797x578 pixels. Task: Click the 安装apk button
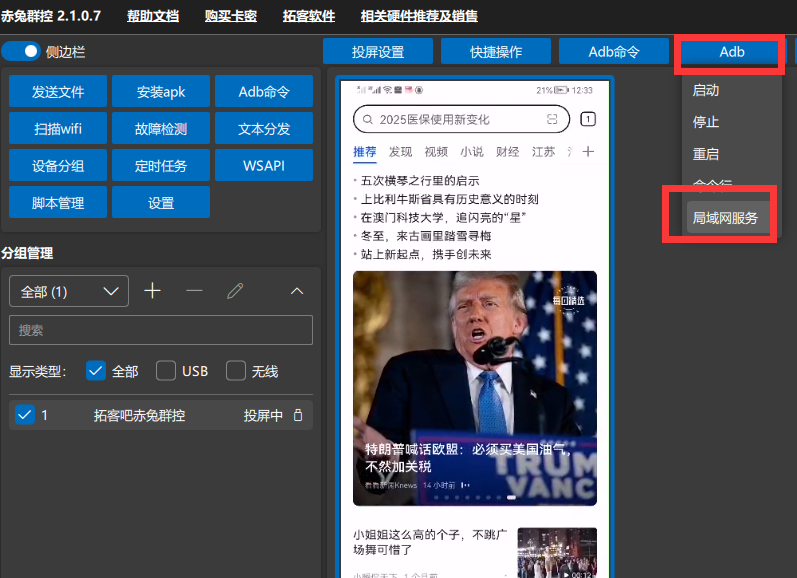161,92
